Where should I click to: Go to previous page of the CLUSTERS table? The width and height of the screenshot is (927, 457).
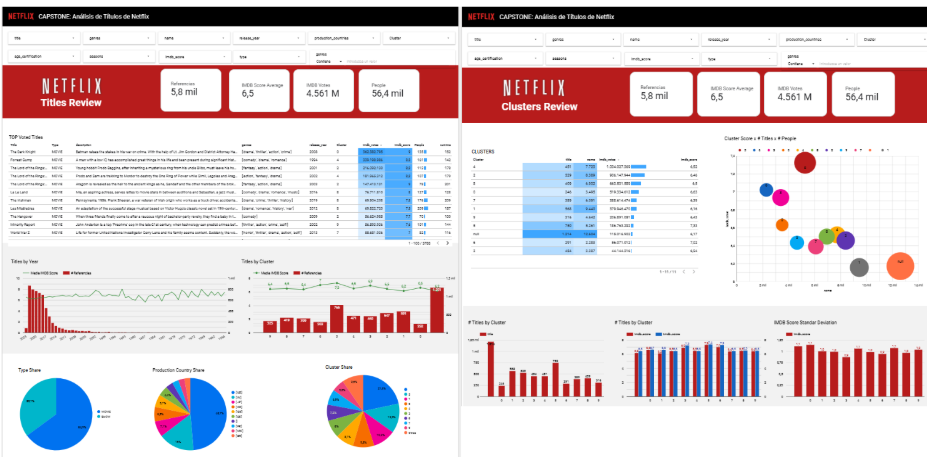click(x=684, y=271)
